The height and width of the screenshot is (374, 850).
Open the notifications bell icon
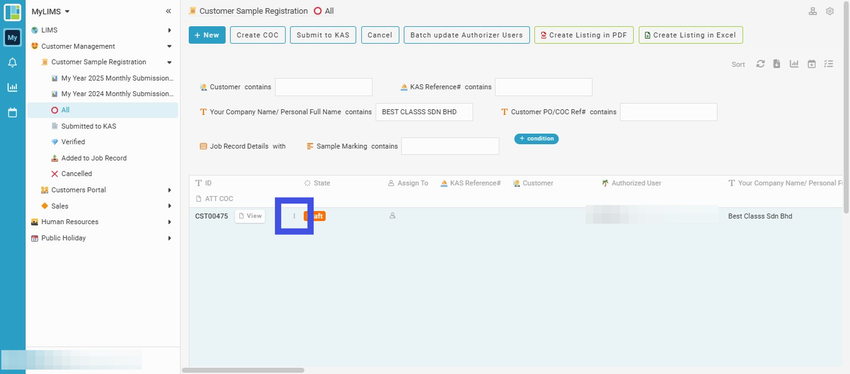pos(12,63)
